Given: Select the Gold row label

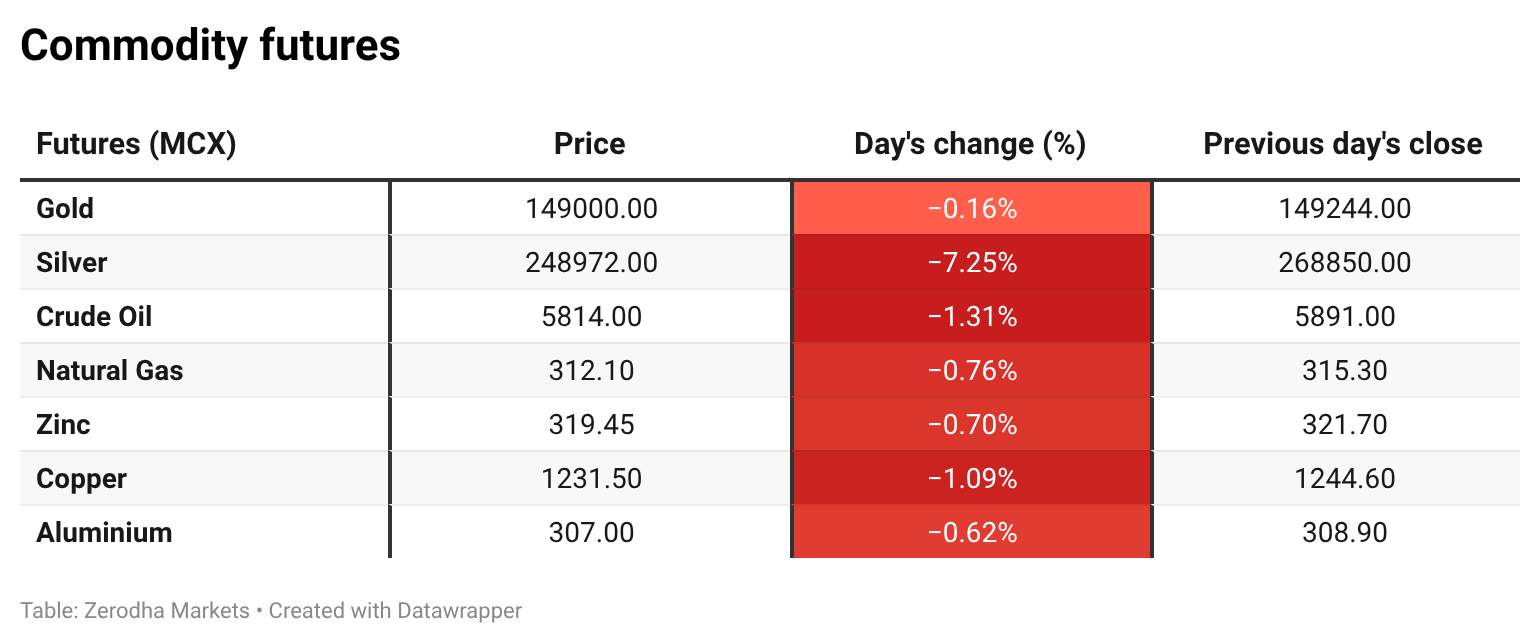Looking at the screenshot, I should (x=65, y=209).
